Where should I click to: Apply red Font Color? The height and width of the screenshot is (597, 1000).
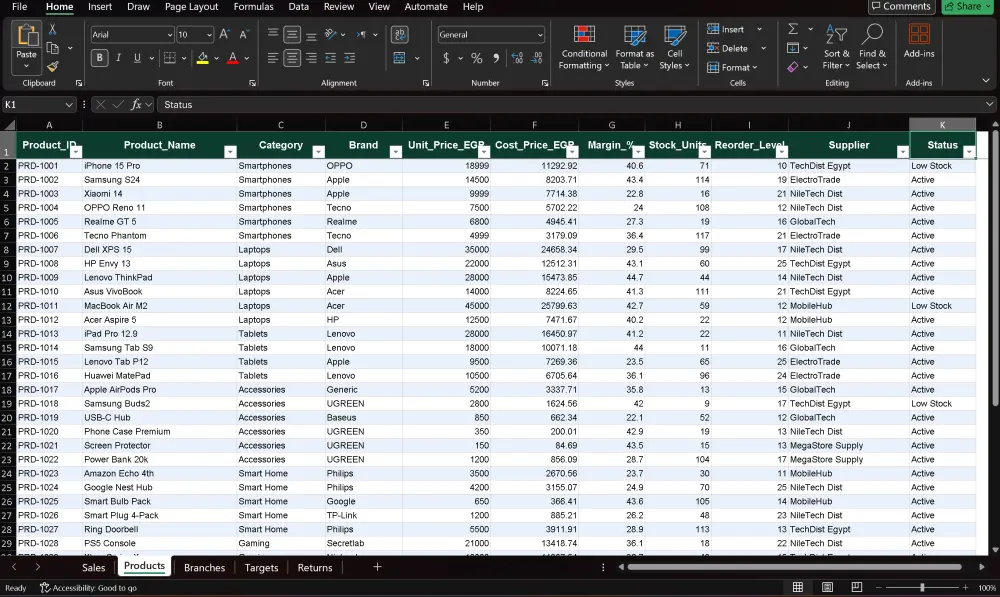pyautogui.click(x=233, y=58)
